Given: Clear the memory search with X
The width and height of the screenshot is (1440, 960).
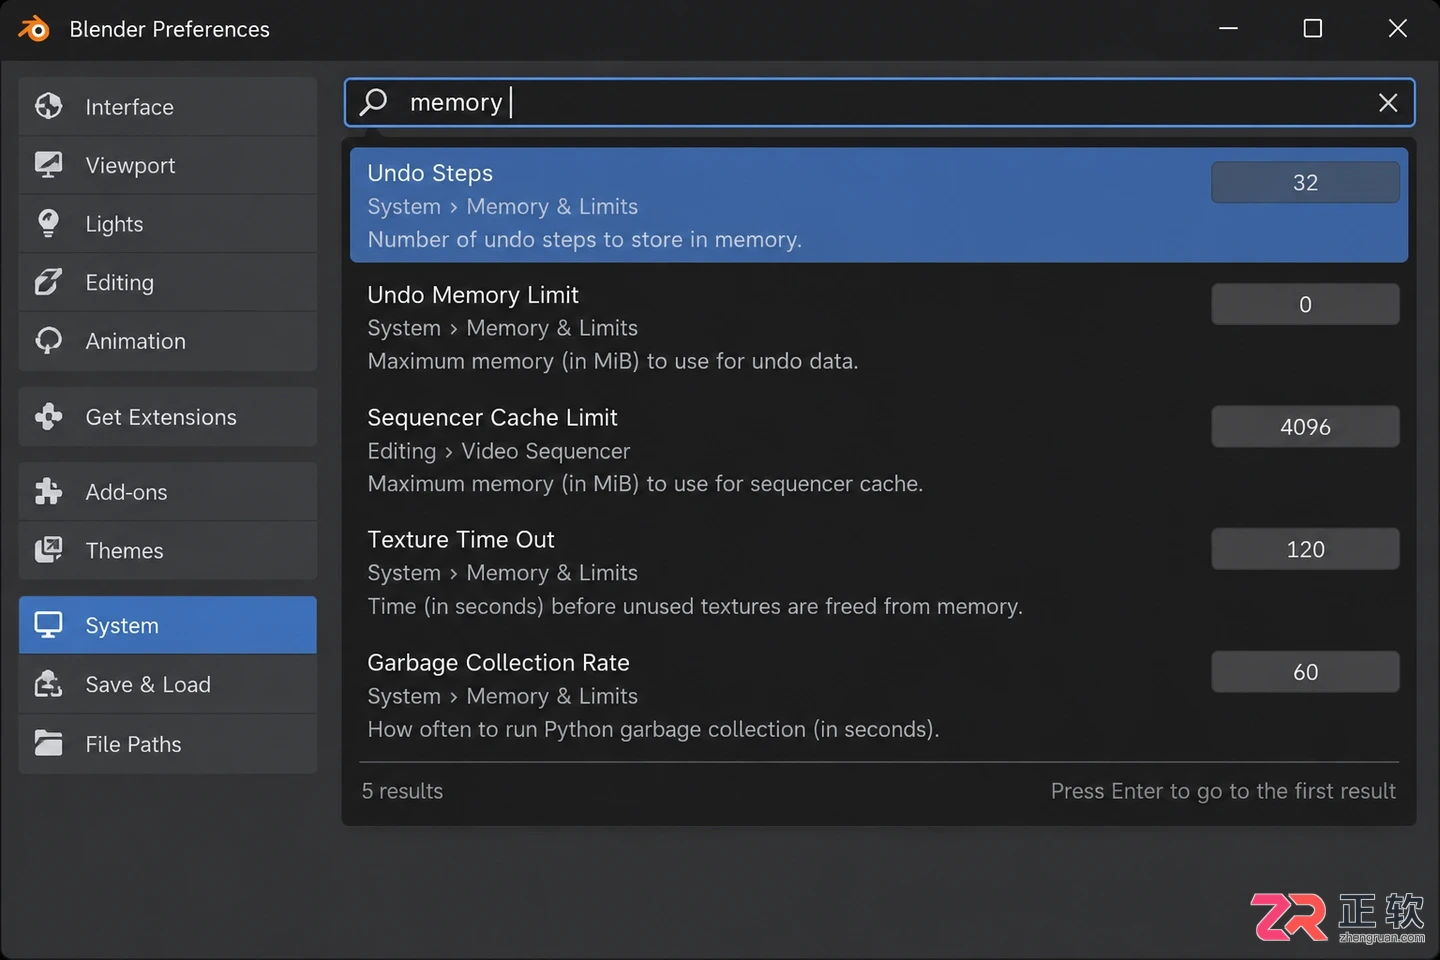Looking at the screenshot, I should click(1388, 103).
